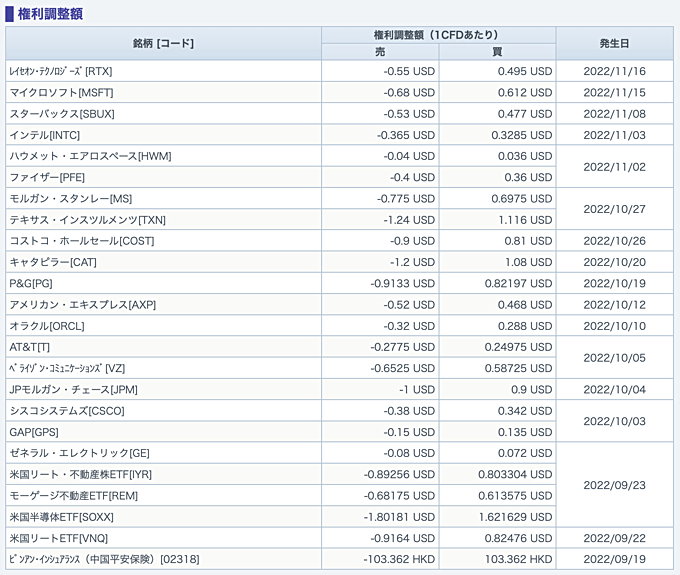Click the 103.362 HKD buy value
Image resolution: width=680 pixels, height=575 pixels.
click(x=518, y=559)
